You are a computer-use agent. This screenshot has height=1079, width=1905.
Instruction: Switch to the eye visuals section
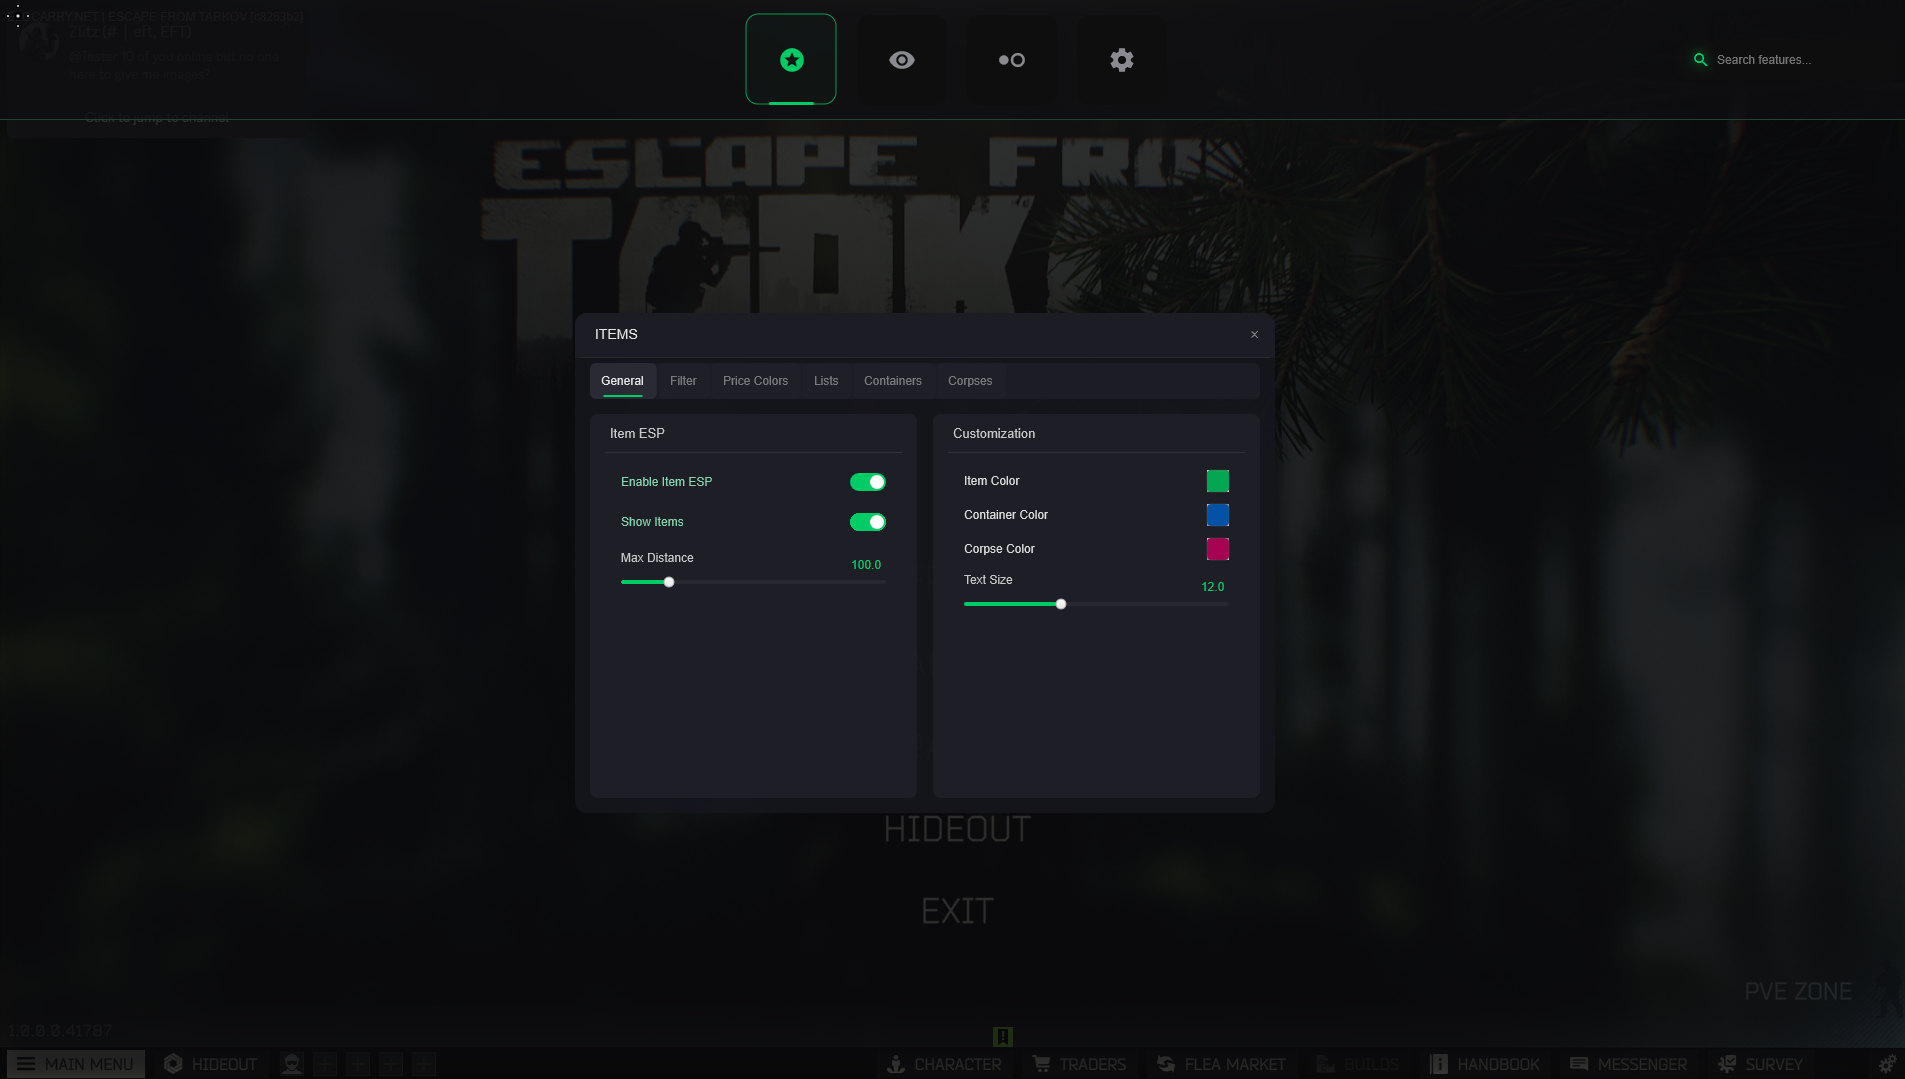coord(901,60)
